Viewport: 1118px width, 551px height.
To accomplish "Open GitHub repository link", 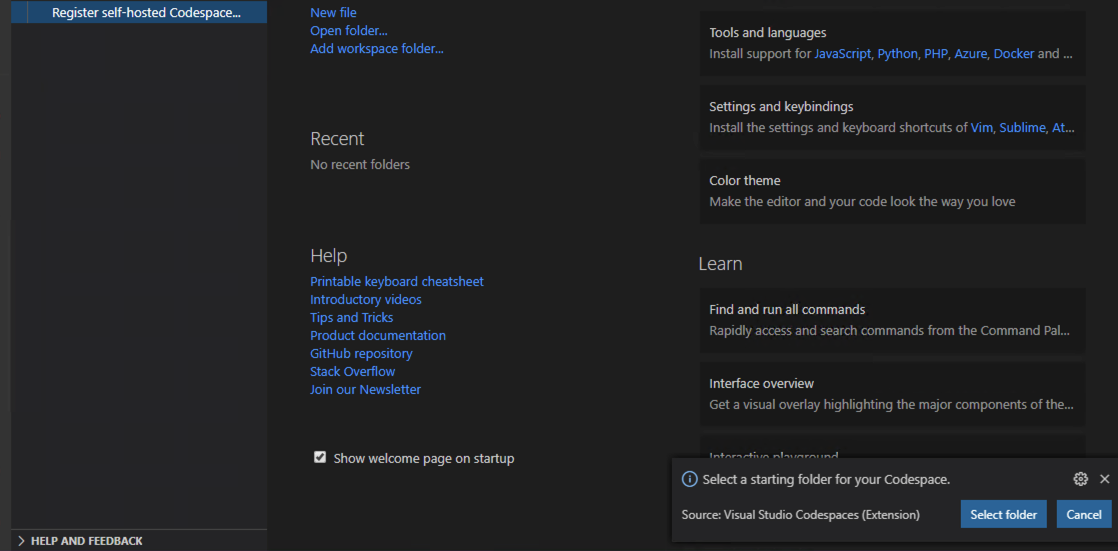I will pyautogui.click(x=361, y=354).
